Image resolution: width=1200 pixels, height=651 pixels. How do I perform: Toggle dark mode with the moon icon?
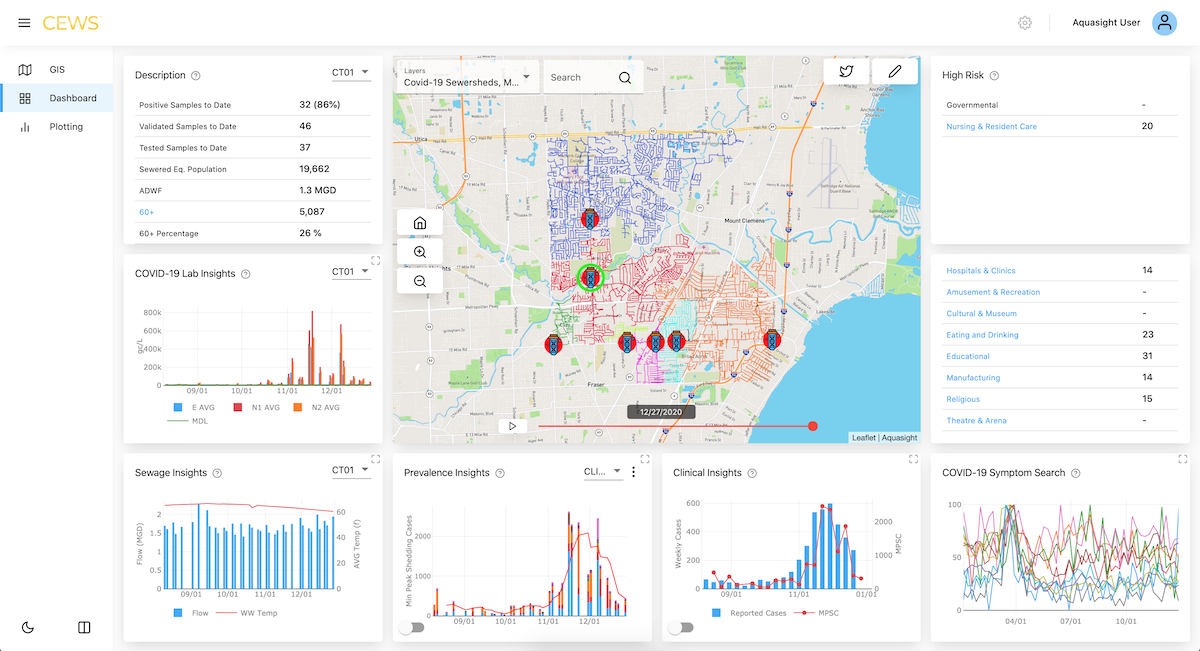pos(27,627)
